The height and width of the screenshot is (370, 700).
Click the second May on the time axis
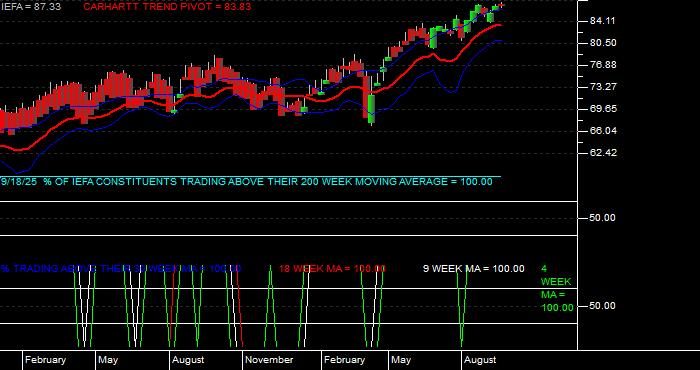pos(401,360)
